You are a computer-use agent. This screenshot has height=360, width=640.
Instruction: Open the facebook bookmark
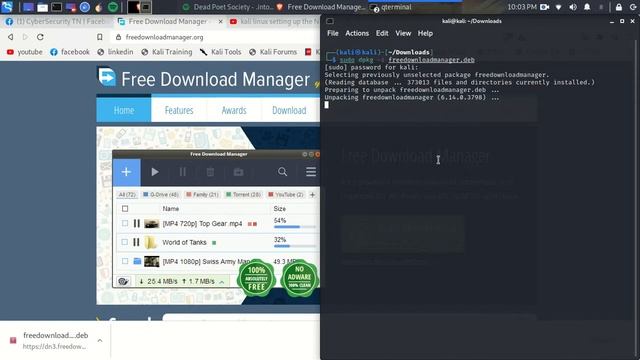pyautogui.click(x=70, y=52)
